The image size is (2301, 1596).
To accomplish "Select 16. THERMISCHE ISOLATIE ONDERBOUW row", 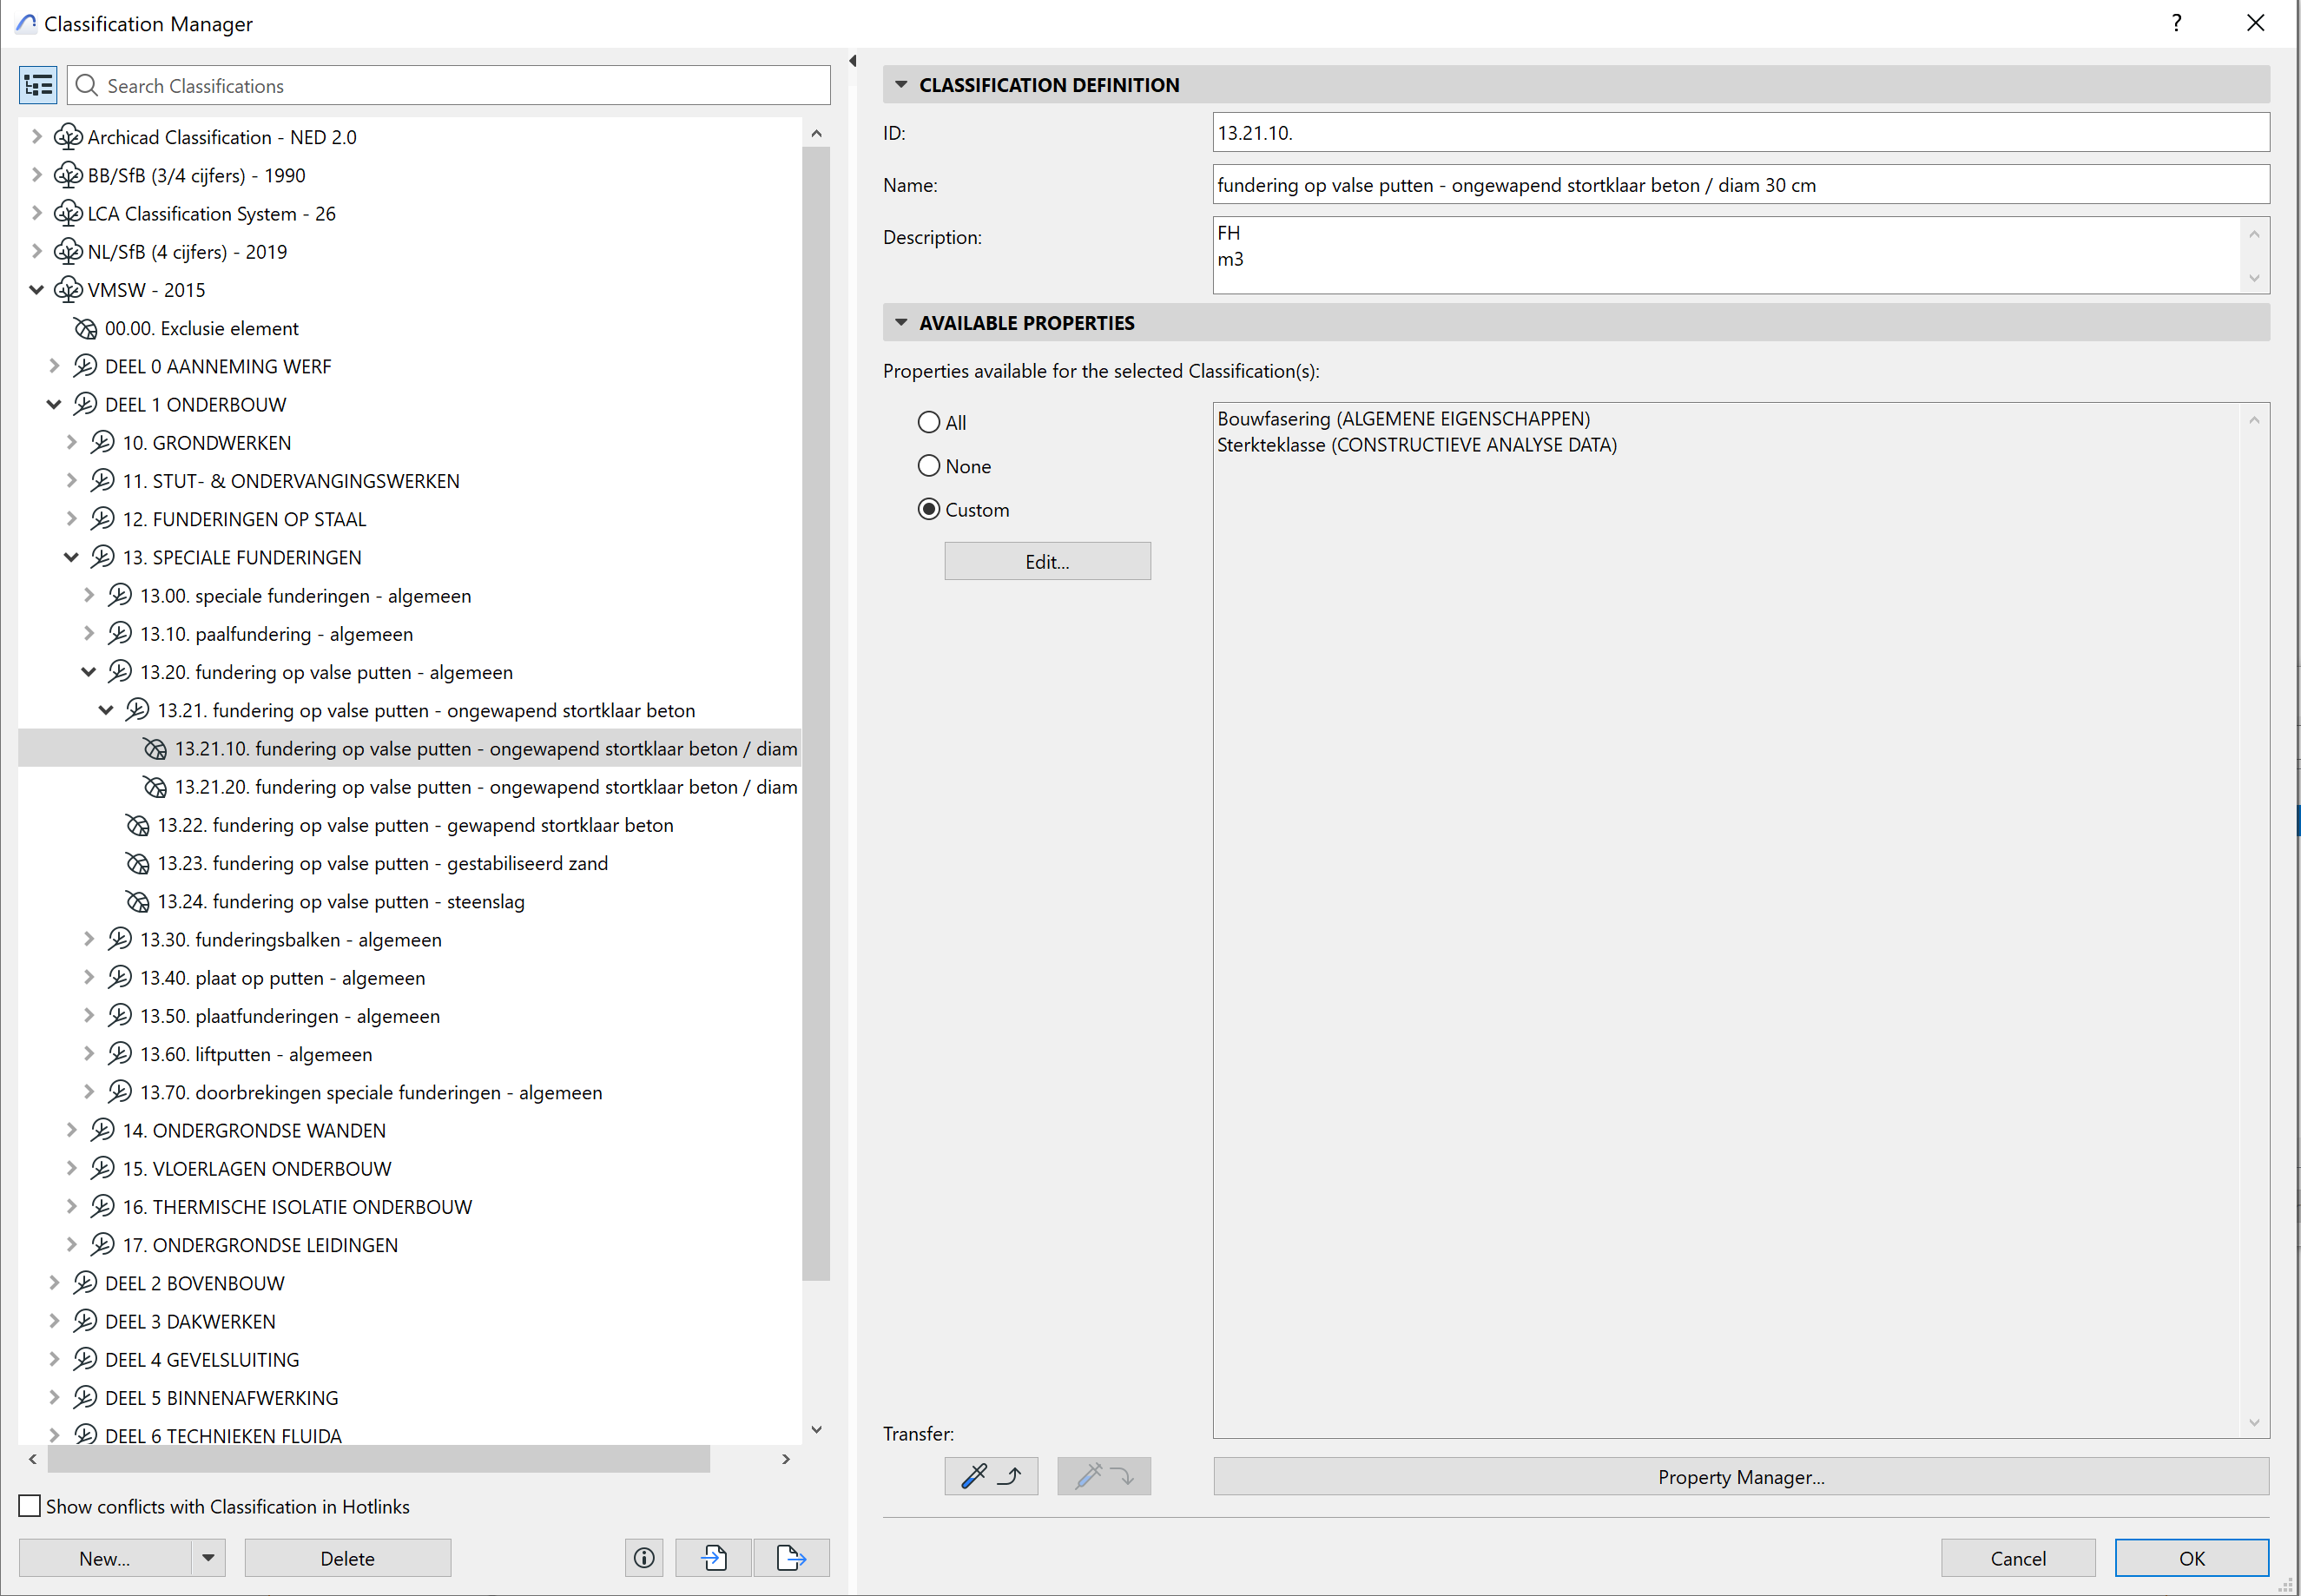I will pos(410,1207).
